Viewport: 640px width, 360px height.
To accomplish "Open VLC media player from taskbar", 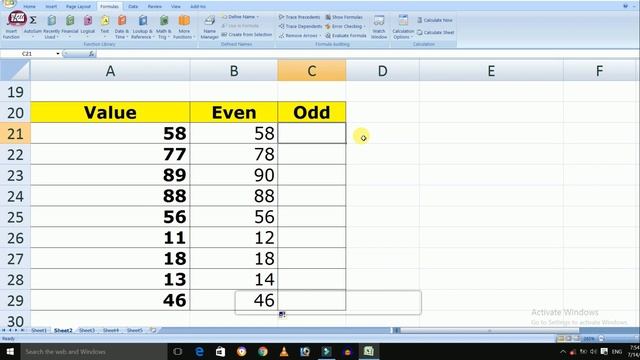I will pos(284,351).
